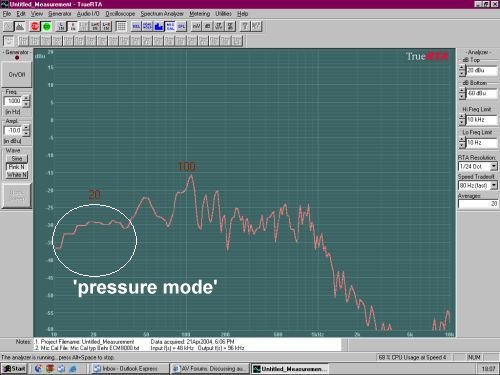The height and width of the screenshot is (375, 500).
Task: Select the Pink N wave option
Action: coord(17,167)
